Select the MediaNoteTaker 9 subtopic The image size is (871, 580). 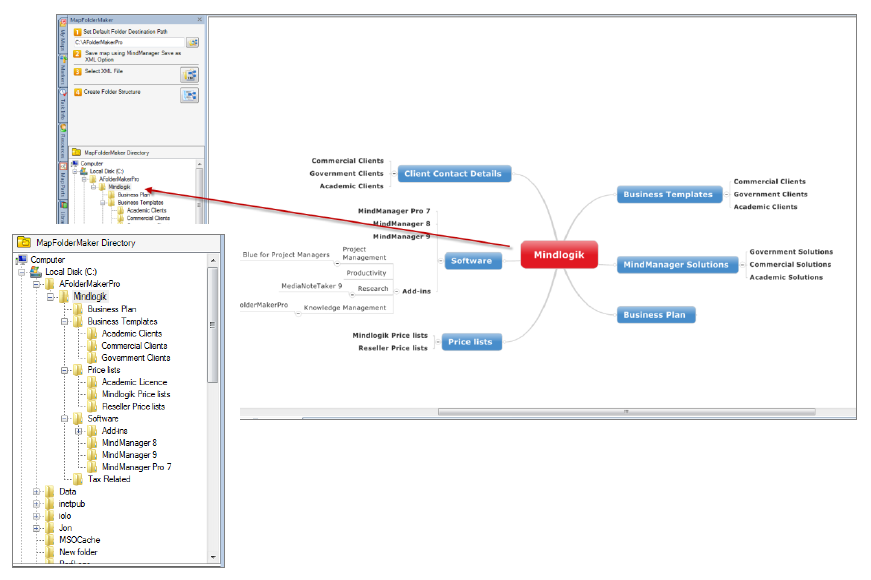311,286
